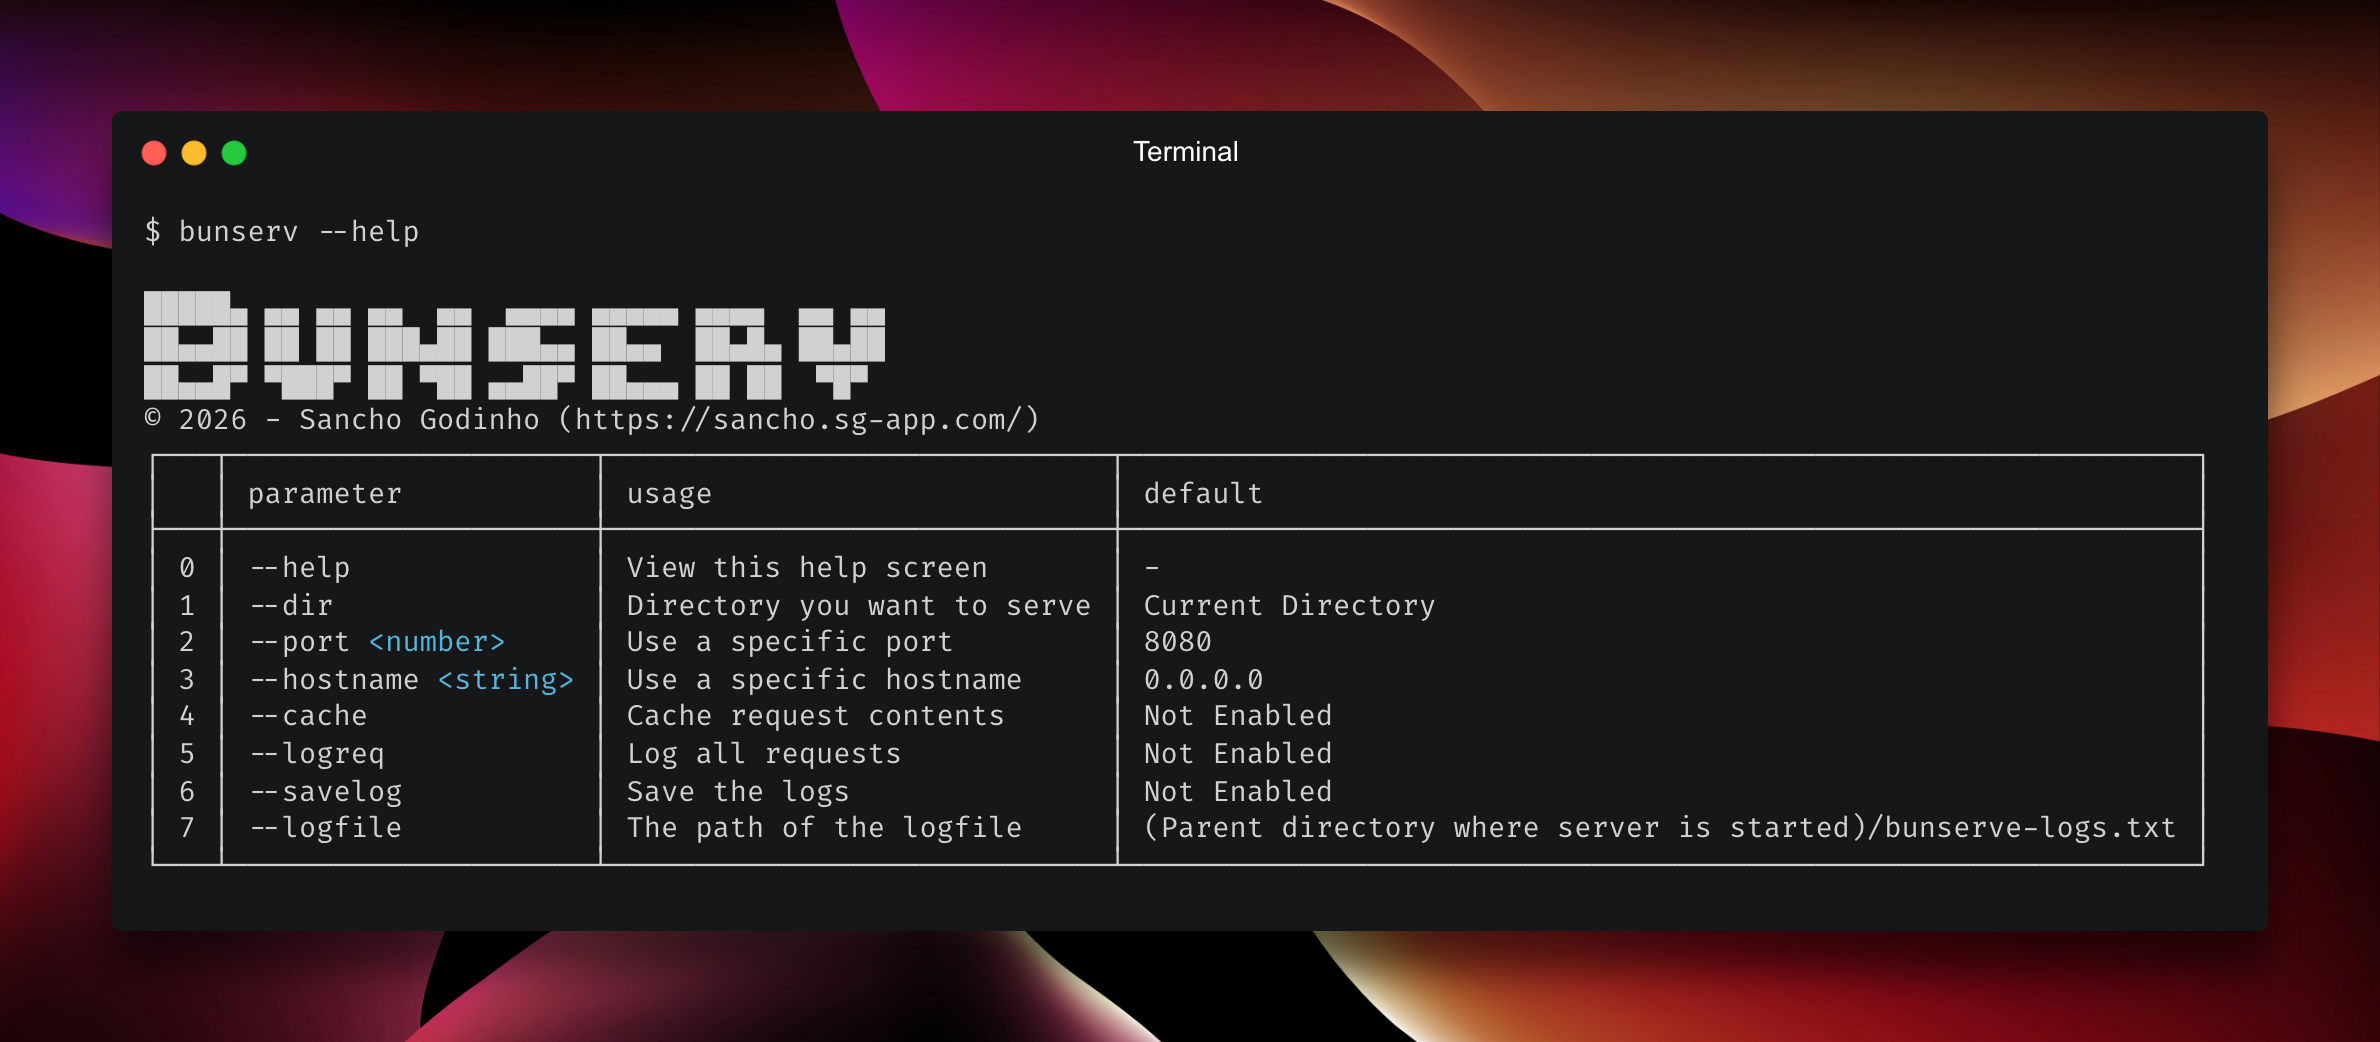Select the '--savelog' parameter cell
Image resolution: width=2380 pixels, height=1042 pixels.
[326, 792]
